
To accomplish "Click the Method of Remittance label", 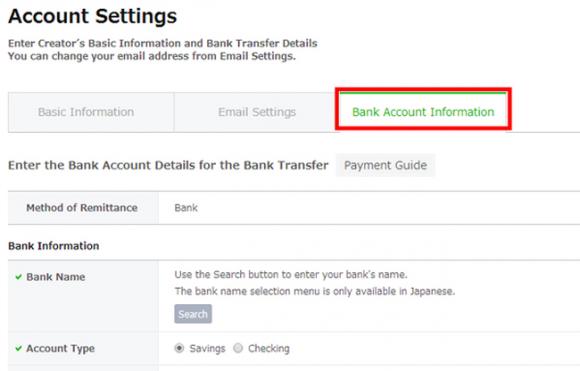I will click(82, 208).
